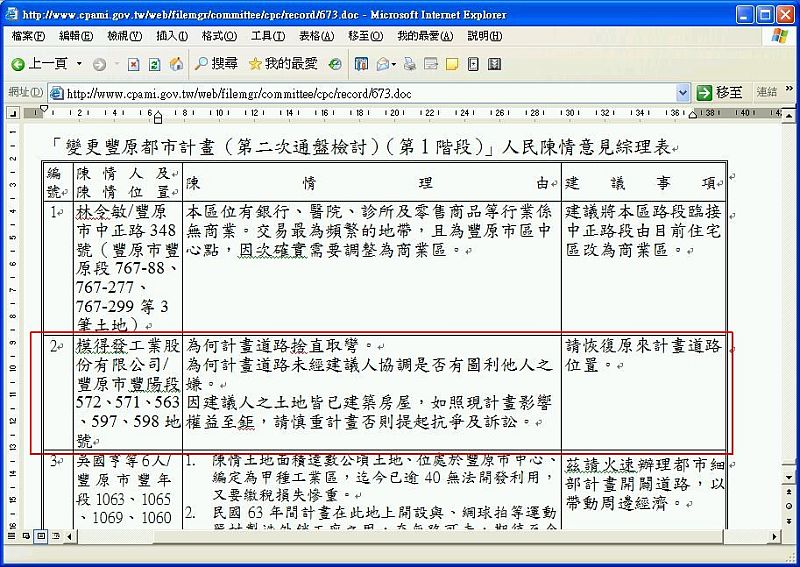Viewport: 800px width, 567px height.
Task: Click the Windows flag logo at menu bar end
Action: [x=779, y=36]
